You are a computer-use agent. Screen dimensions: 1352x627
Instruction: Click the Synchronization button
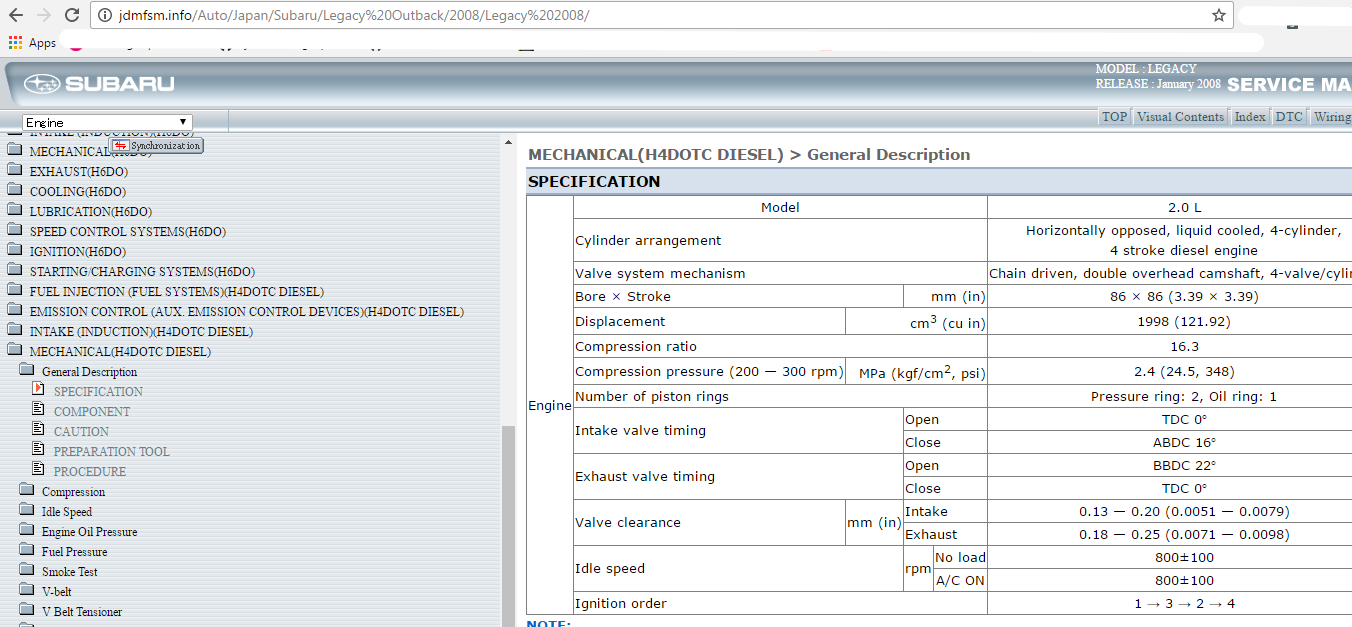[x=157, y=146]
